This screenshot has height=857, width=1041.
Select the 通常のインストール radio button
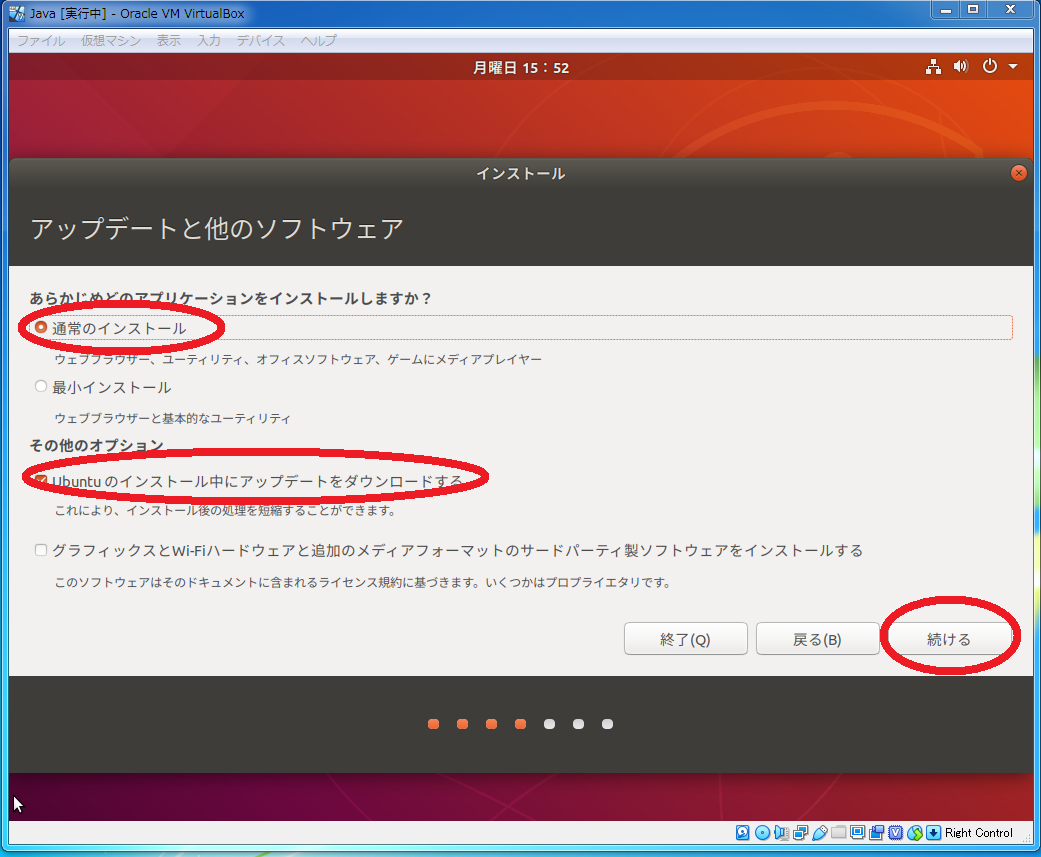click(x=41, y=327)
